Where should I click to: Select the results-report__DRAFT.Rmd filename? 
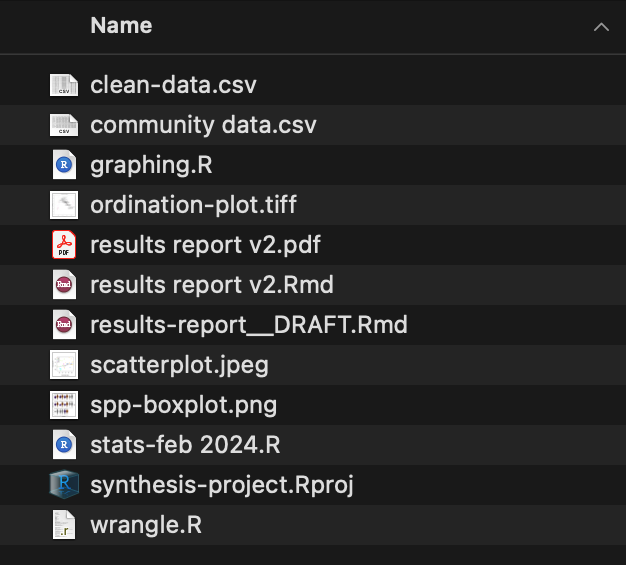click(x=249, y=325)
